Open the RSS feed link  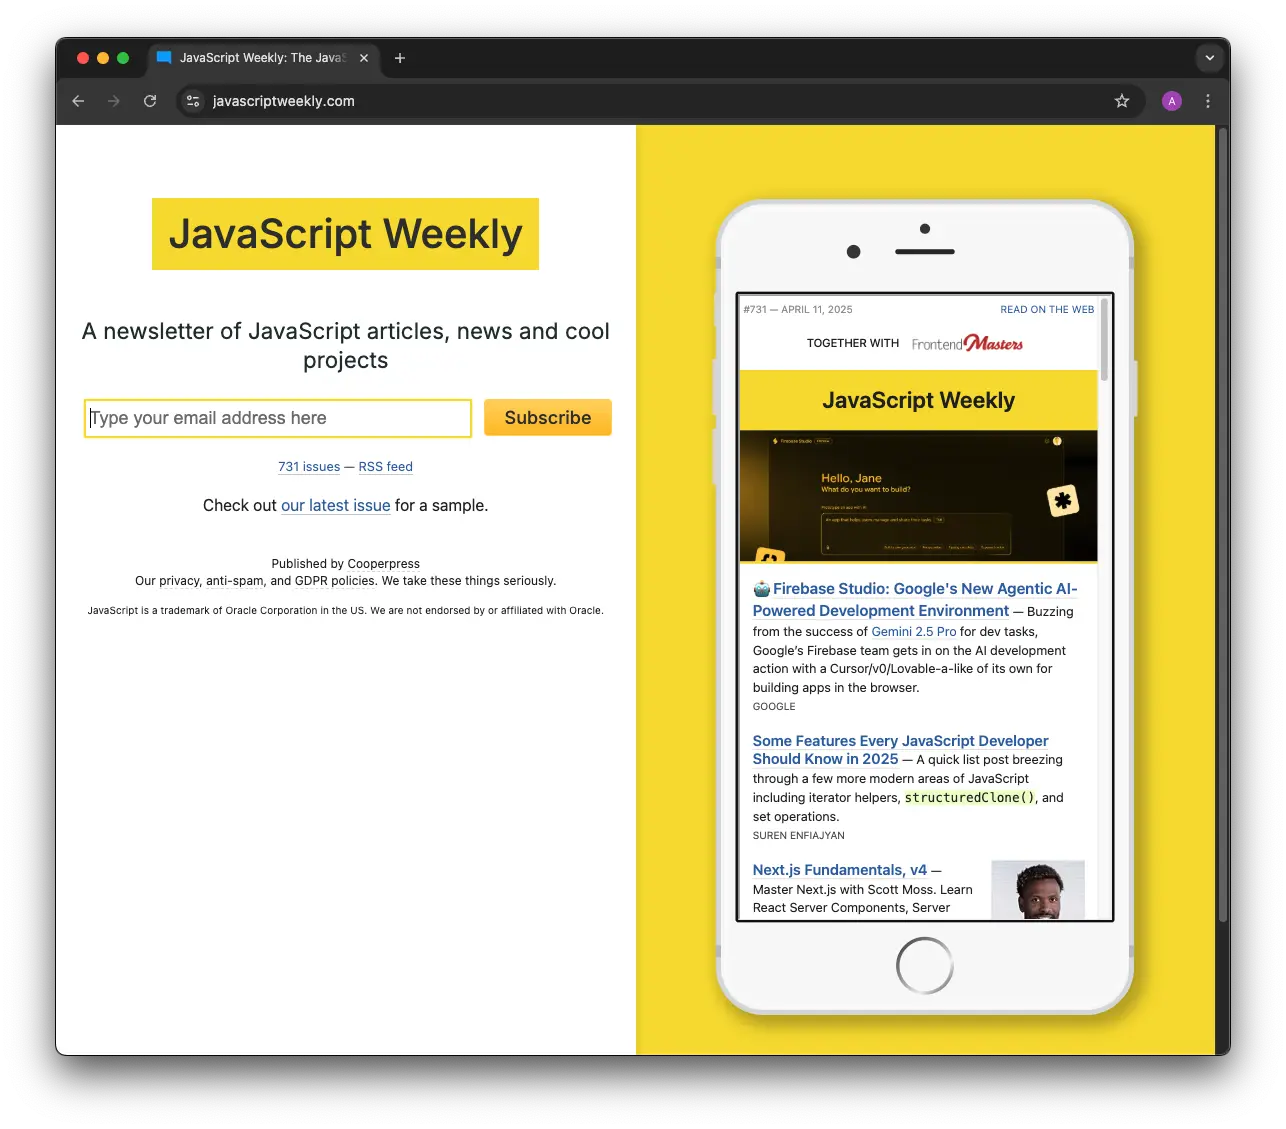(x=386, y=467)
